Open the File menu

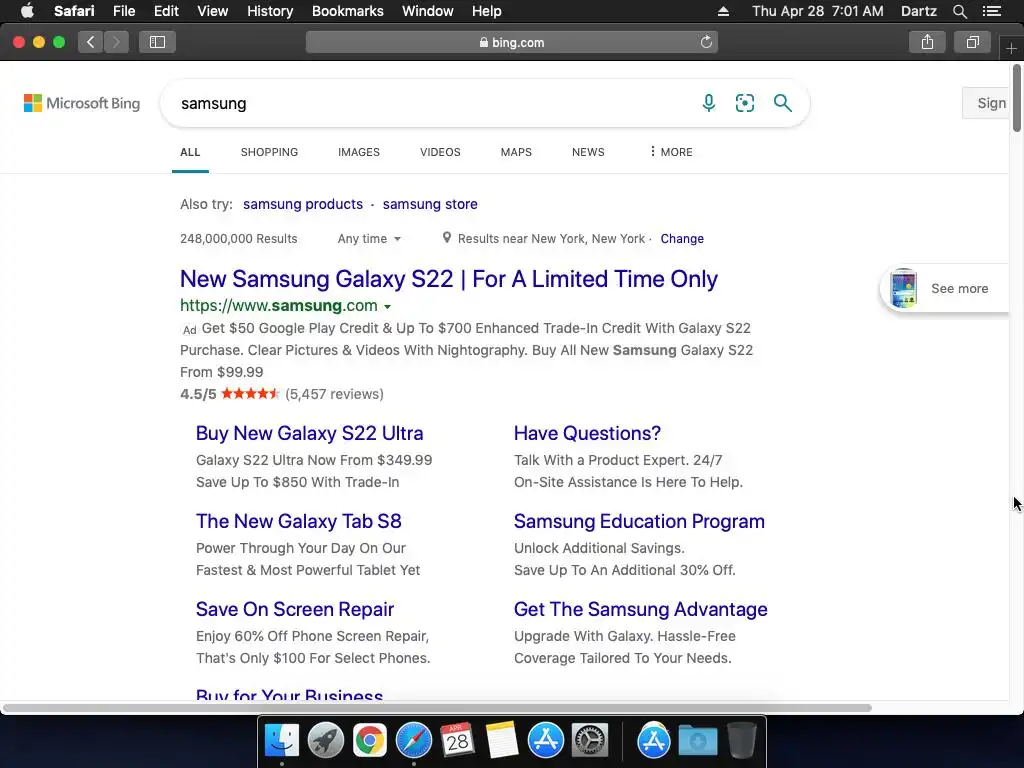coord(123,11)
